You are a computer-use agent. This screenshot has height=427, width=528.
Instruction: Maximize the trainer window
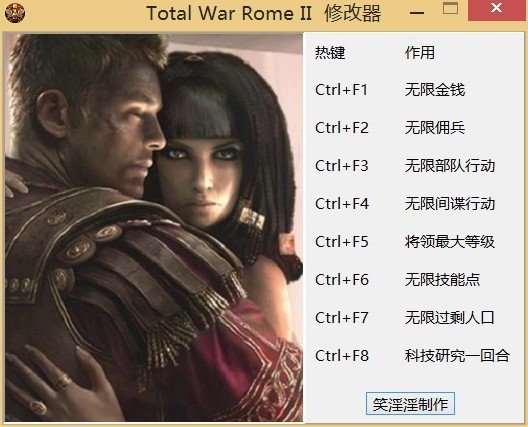pos(450,8)
